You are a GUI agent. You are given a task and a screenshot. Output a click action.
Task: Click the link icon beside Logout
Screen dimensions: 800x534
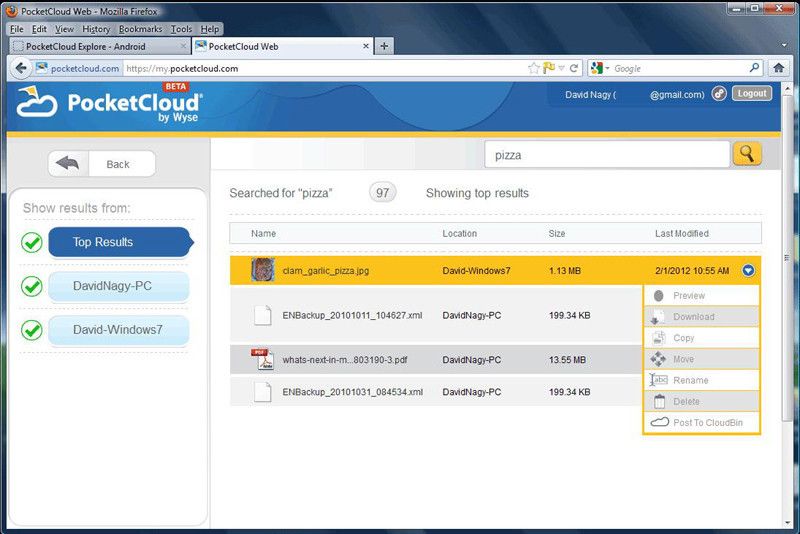[x=719, y=93]
